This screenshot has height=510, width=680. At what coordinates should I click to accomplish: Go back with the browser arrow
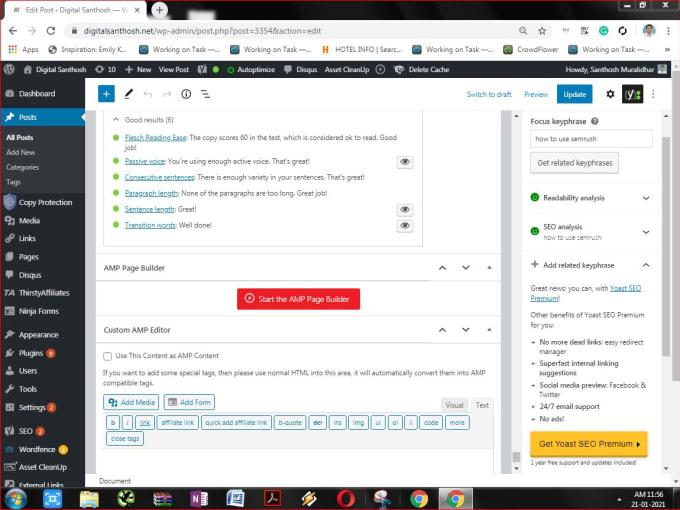[13, 31]
